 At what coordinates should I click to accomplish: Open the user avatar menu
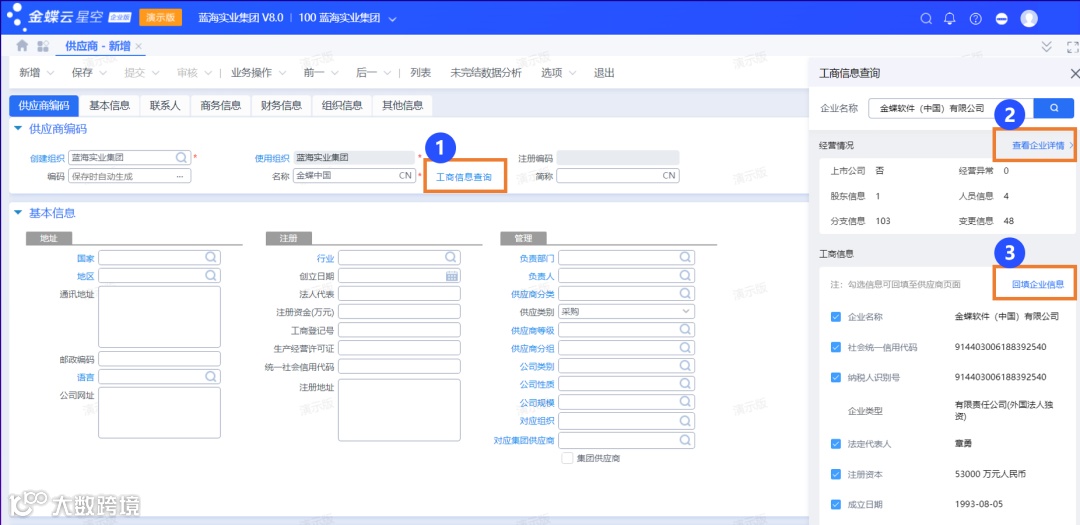1029,19
